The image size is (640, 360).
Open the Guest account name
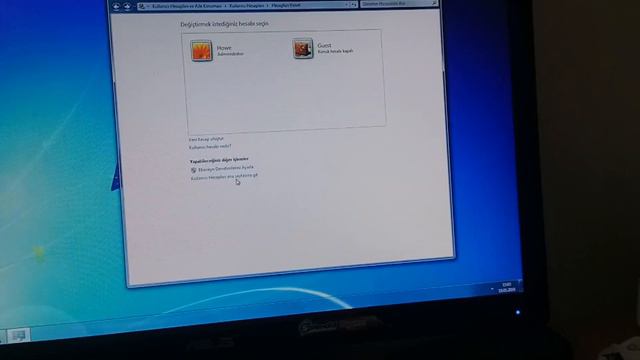tap(324, 45)
